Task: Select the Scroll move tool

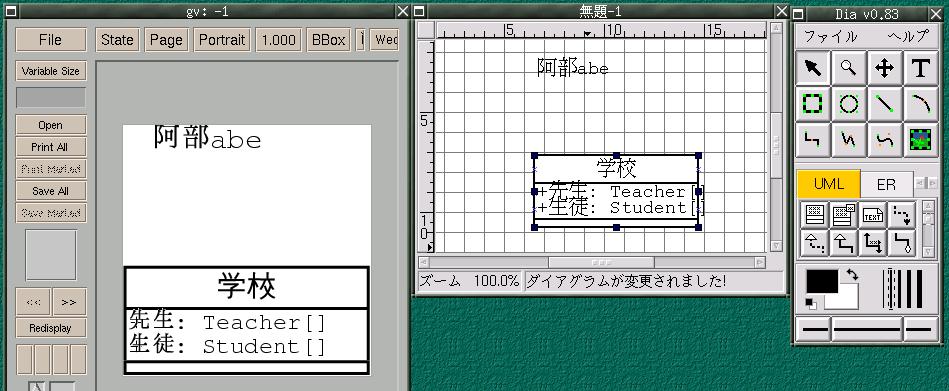Action: click(x=885, y=68)
